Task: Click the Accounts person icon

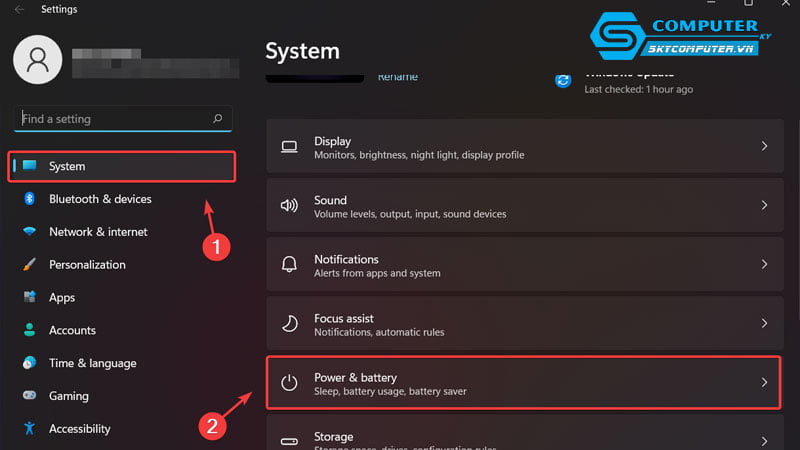Action: 30,330
